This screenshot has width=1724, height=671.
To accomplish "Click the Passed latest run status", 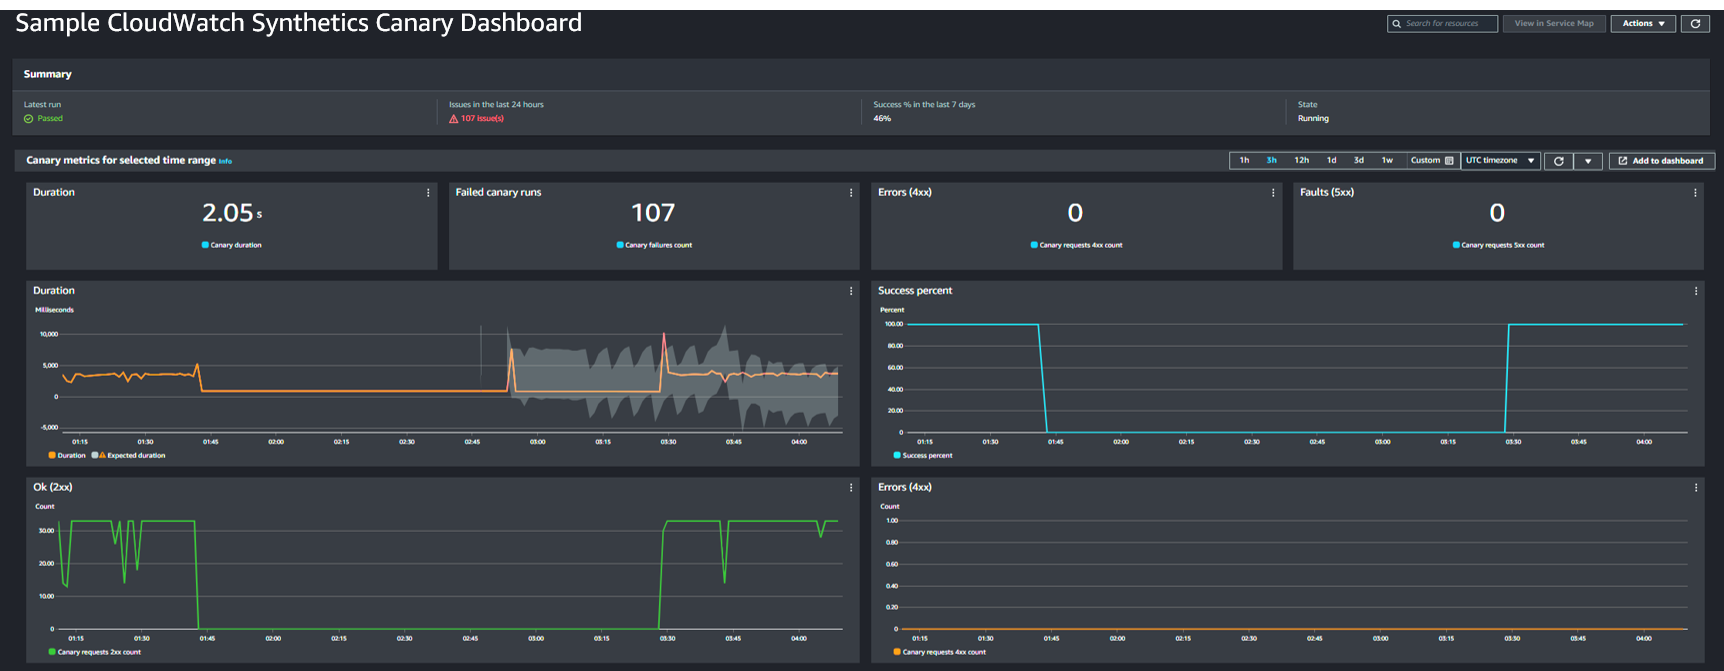I will pos(50,119).
